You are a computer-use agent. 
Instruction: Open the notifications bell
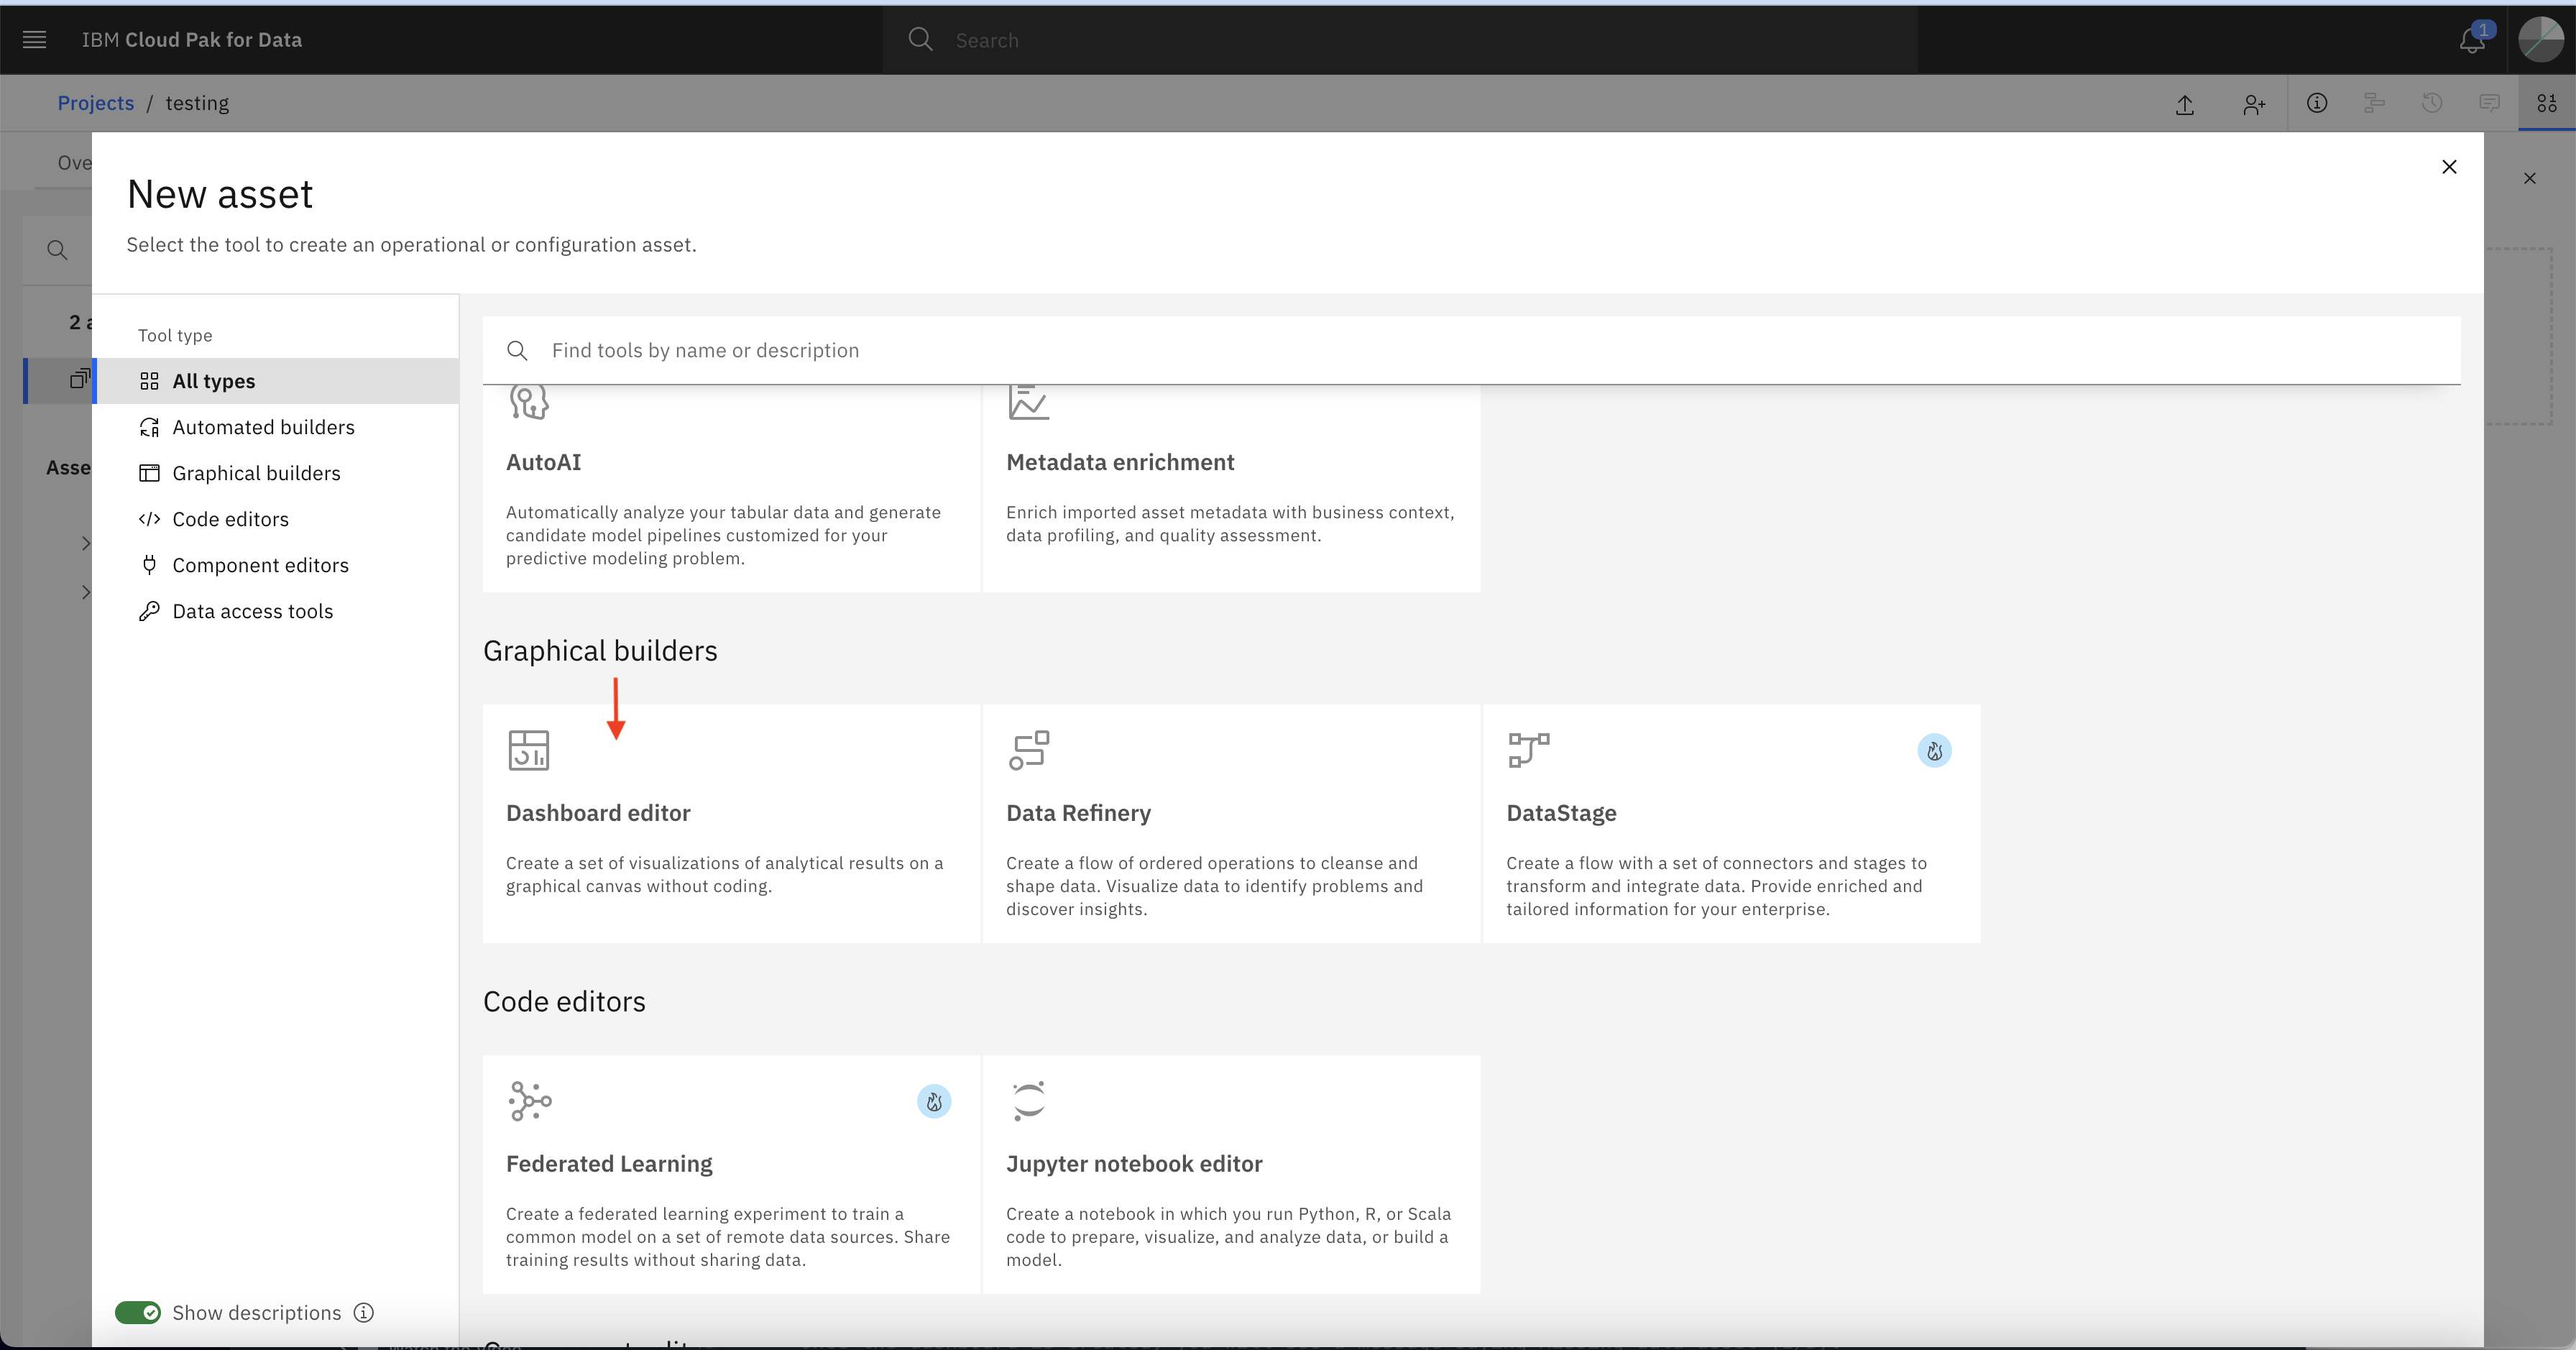2472,40
